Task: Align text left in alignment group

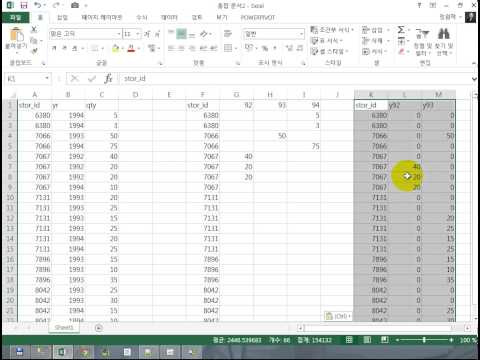Action: (171, 49)
